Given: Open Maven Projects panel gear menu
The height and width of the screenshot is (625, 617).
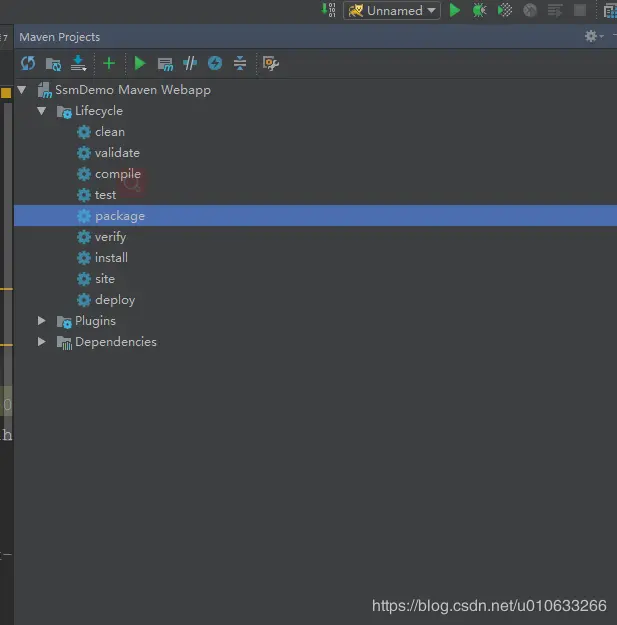Looking at the screenshot, I should click(593, 37).
